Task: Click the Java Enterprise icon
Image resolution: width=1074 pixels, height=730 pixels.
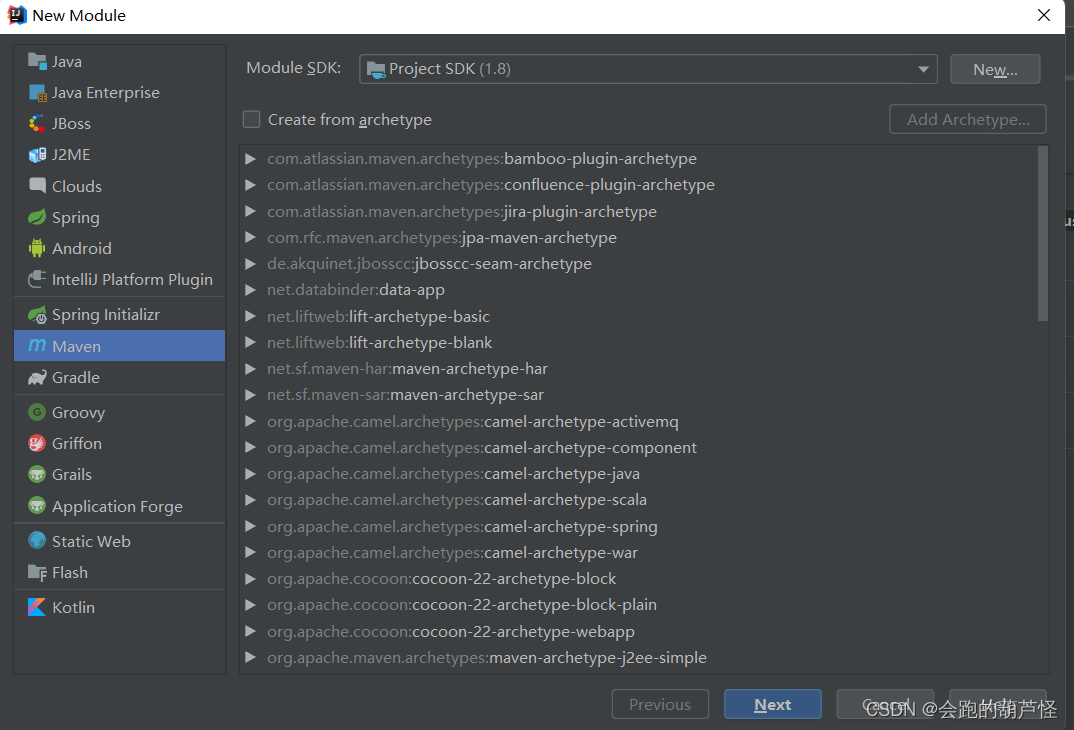Action: tap(37, 92)
